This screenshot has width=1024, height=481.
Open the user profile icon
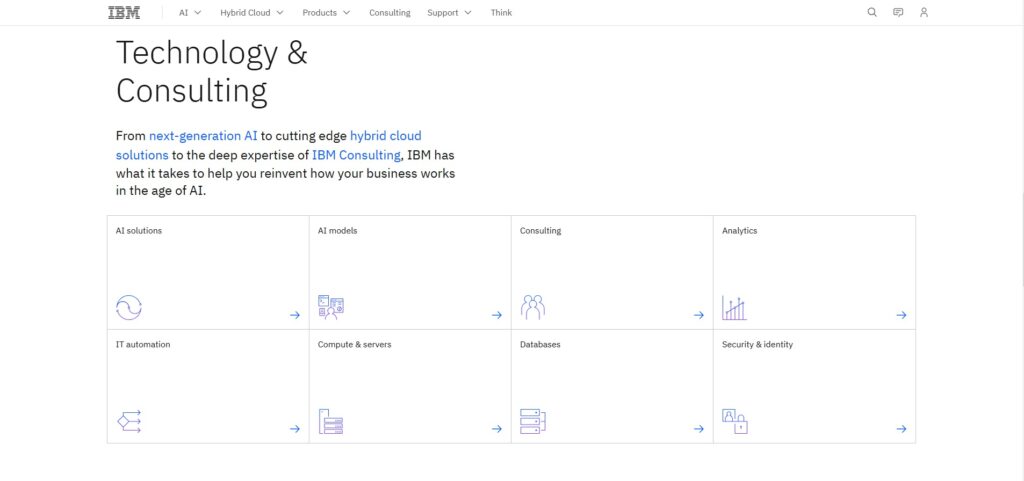923,12
